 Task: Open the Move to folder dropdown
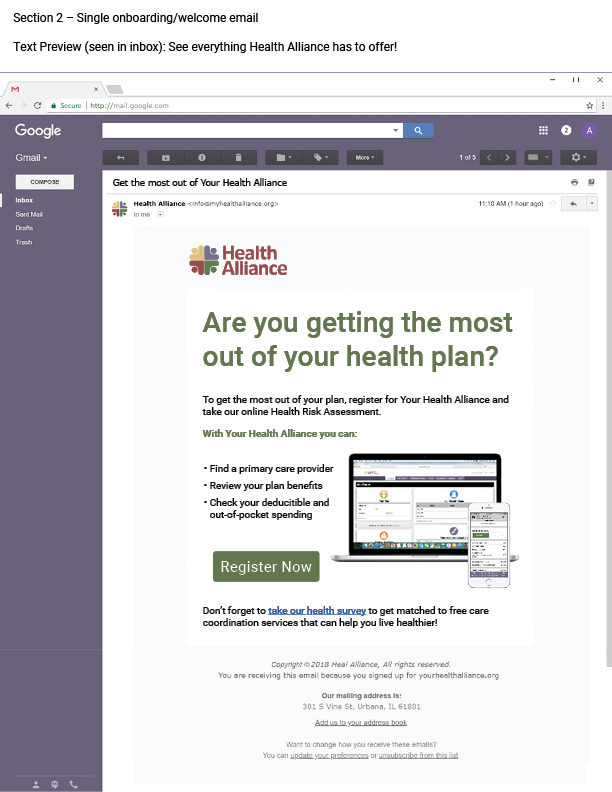coord(281,158)
